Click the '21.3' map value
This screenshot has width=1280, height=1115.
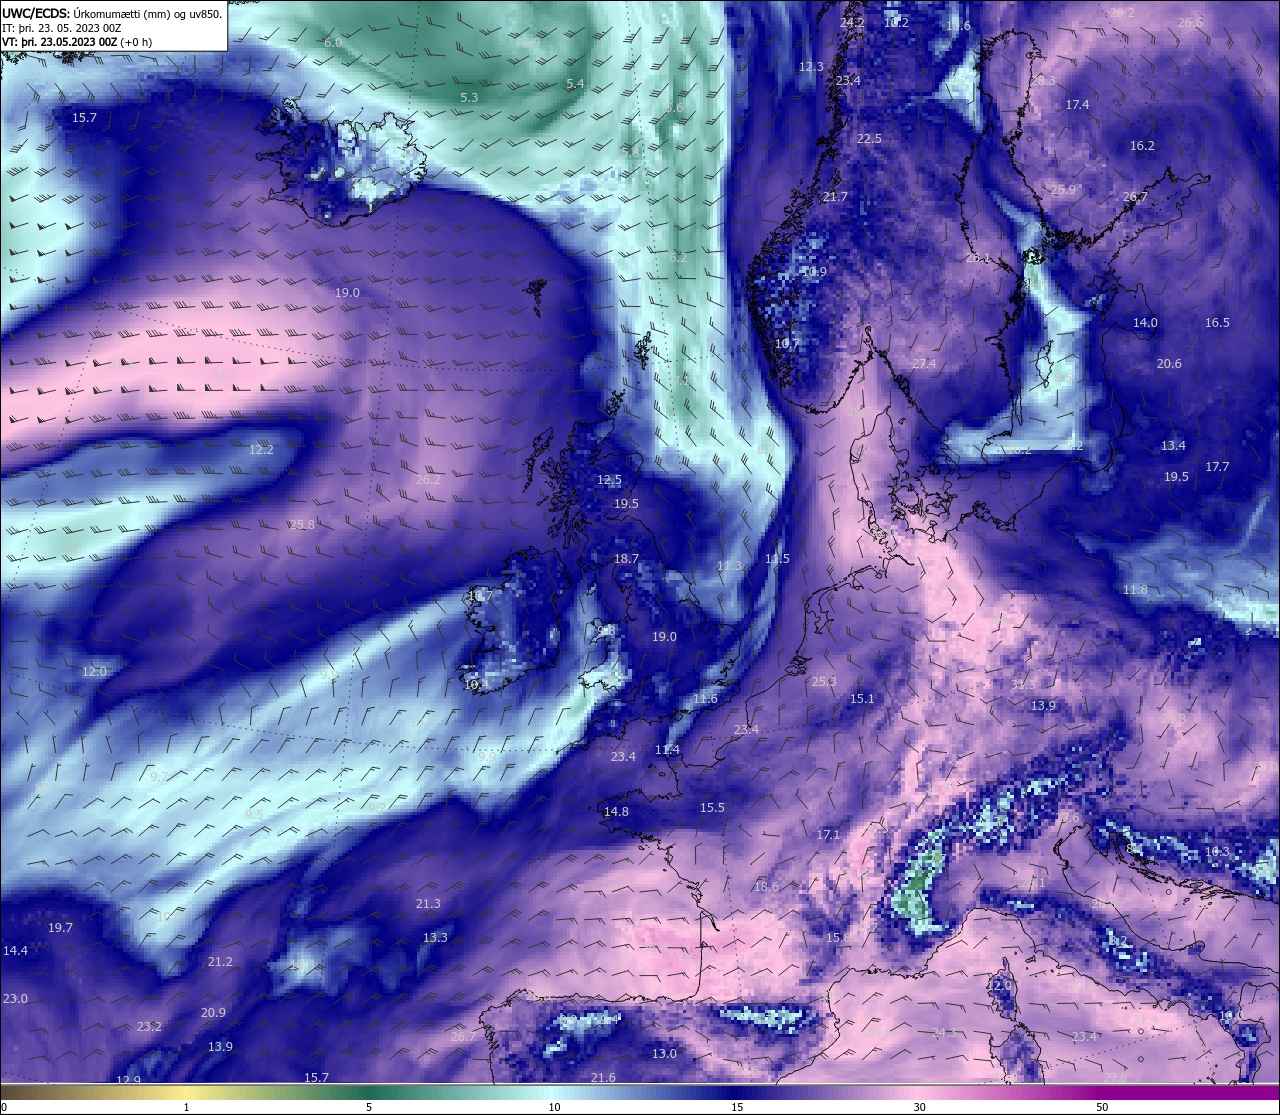click(x=428, y=904)
